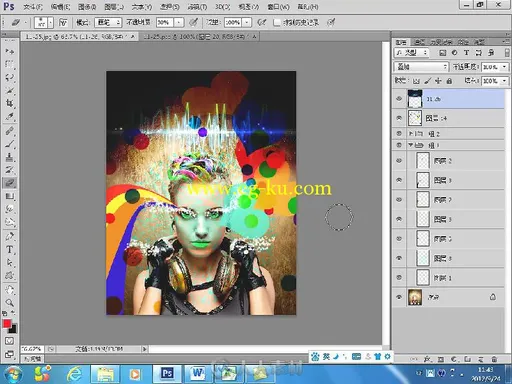Select the Eraser tool in the toolbox

(10, 183)
